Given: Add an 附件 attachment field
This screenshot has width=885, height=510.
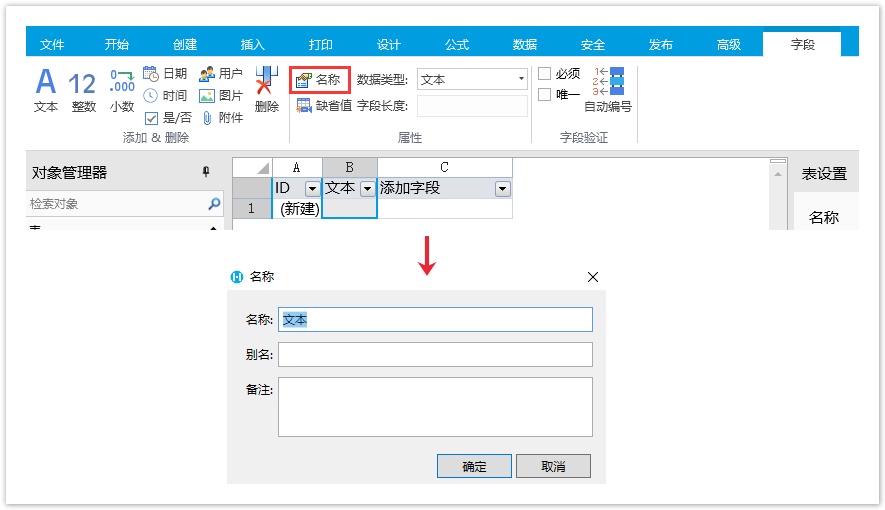Looking at the screenshot, I should coord(221,118).
